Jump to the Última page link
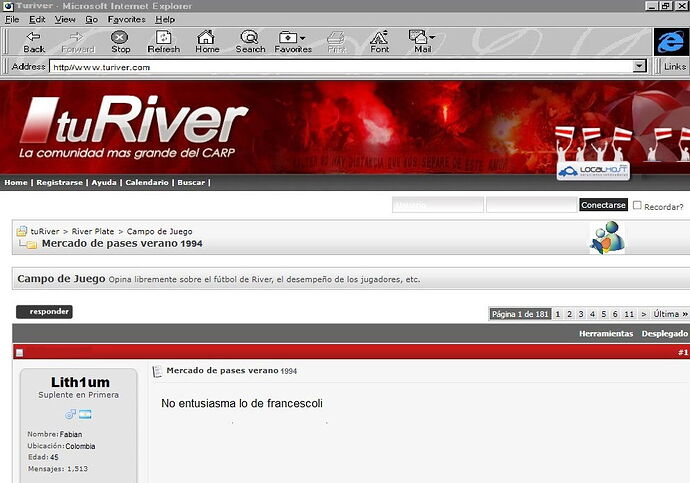 tap(670, 314)
